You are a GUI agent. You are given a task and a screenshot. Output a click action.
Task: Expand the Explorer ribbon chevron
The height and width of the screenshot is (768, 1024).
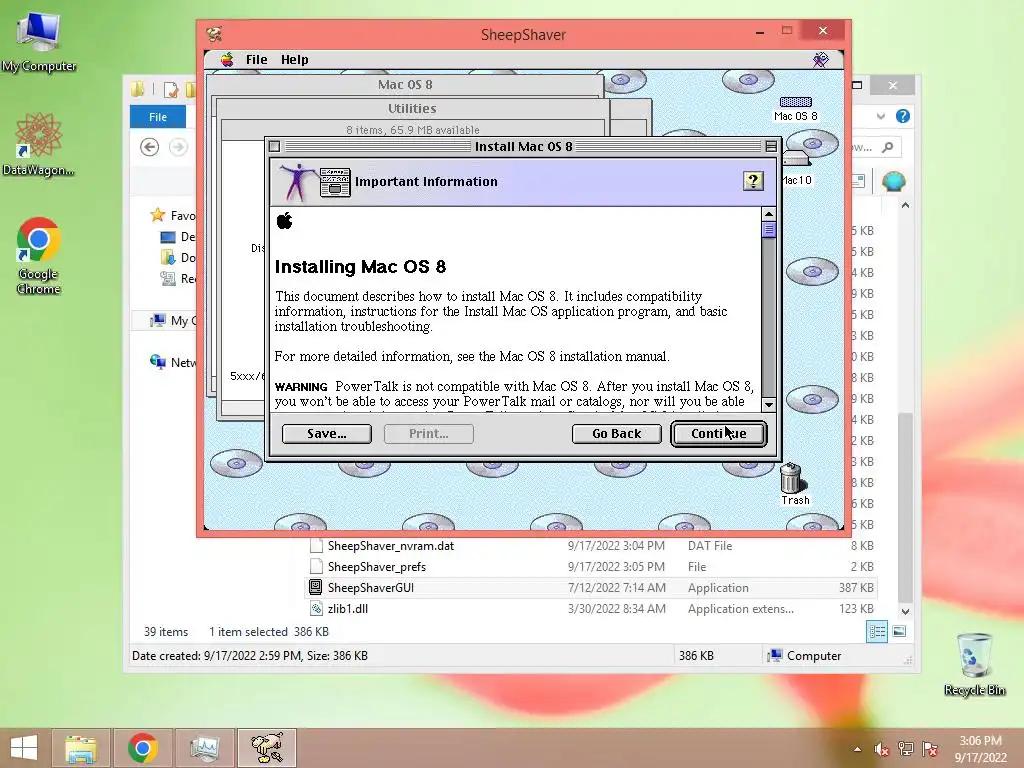tap(881, 116)
